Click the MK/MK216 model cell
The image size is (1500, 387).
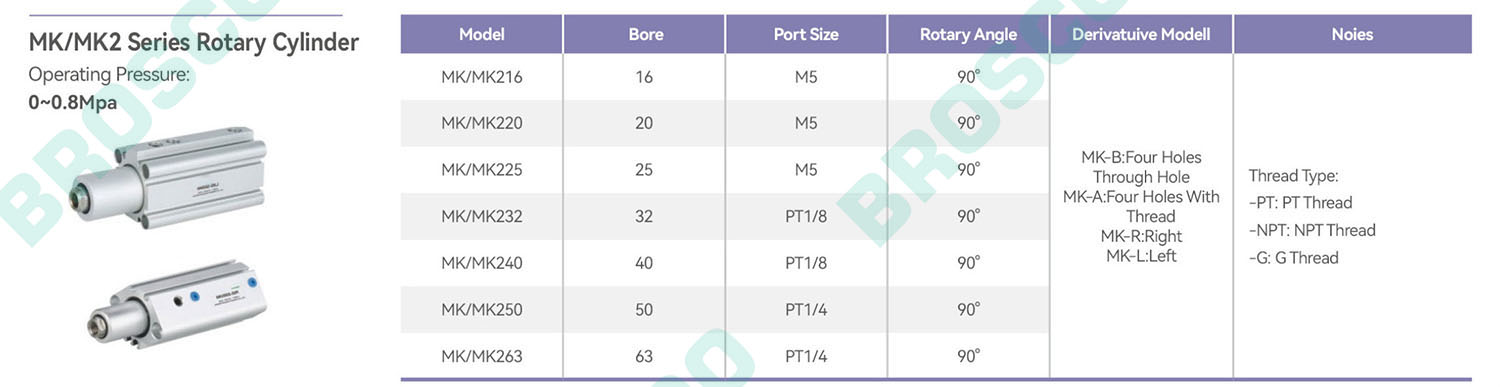tap(482, 77)
